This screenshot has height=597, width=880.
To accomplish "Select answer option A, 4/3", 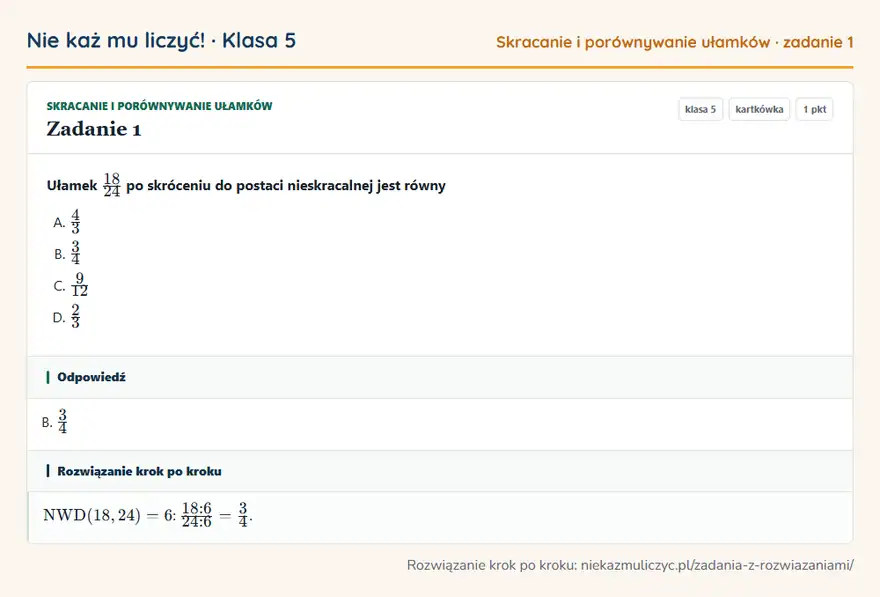I will [x=67, y=222].
